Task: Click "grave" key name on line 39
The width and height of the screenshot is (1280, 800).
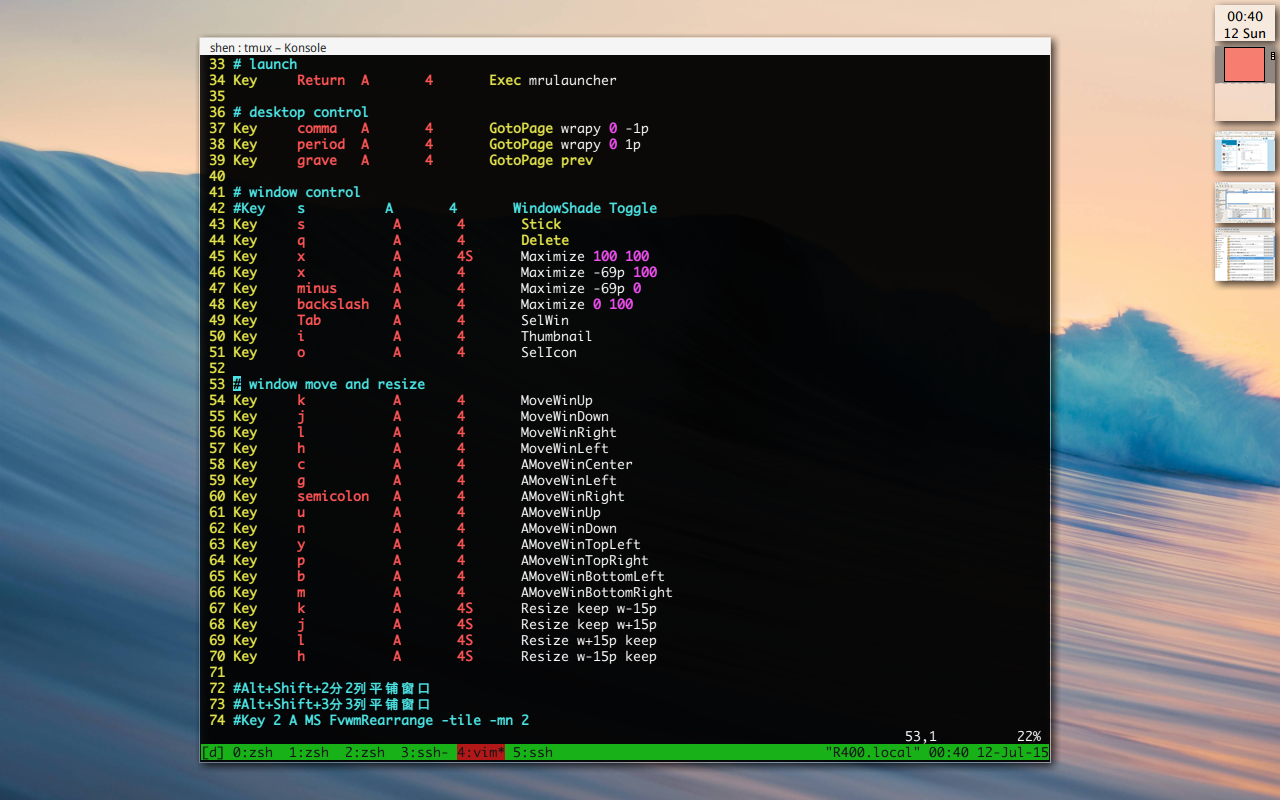Action: (x=317, y=160)
